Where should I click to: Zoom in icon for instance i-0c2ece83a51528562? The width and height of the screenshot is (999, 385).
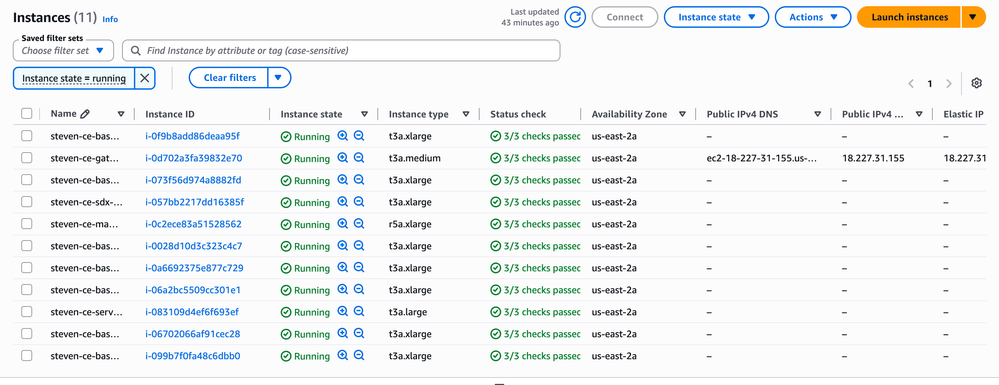[x=343, y=224]
